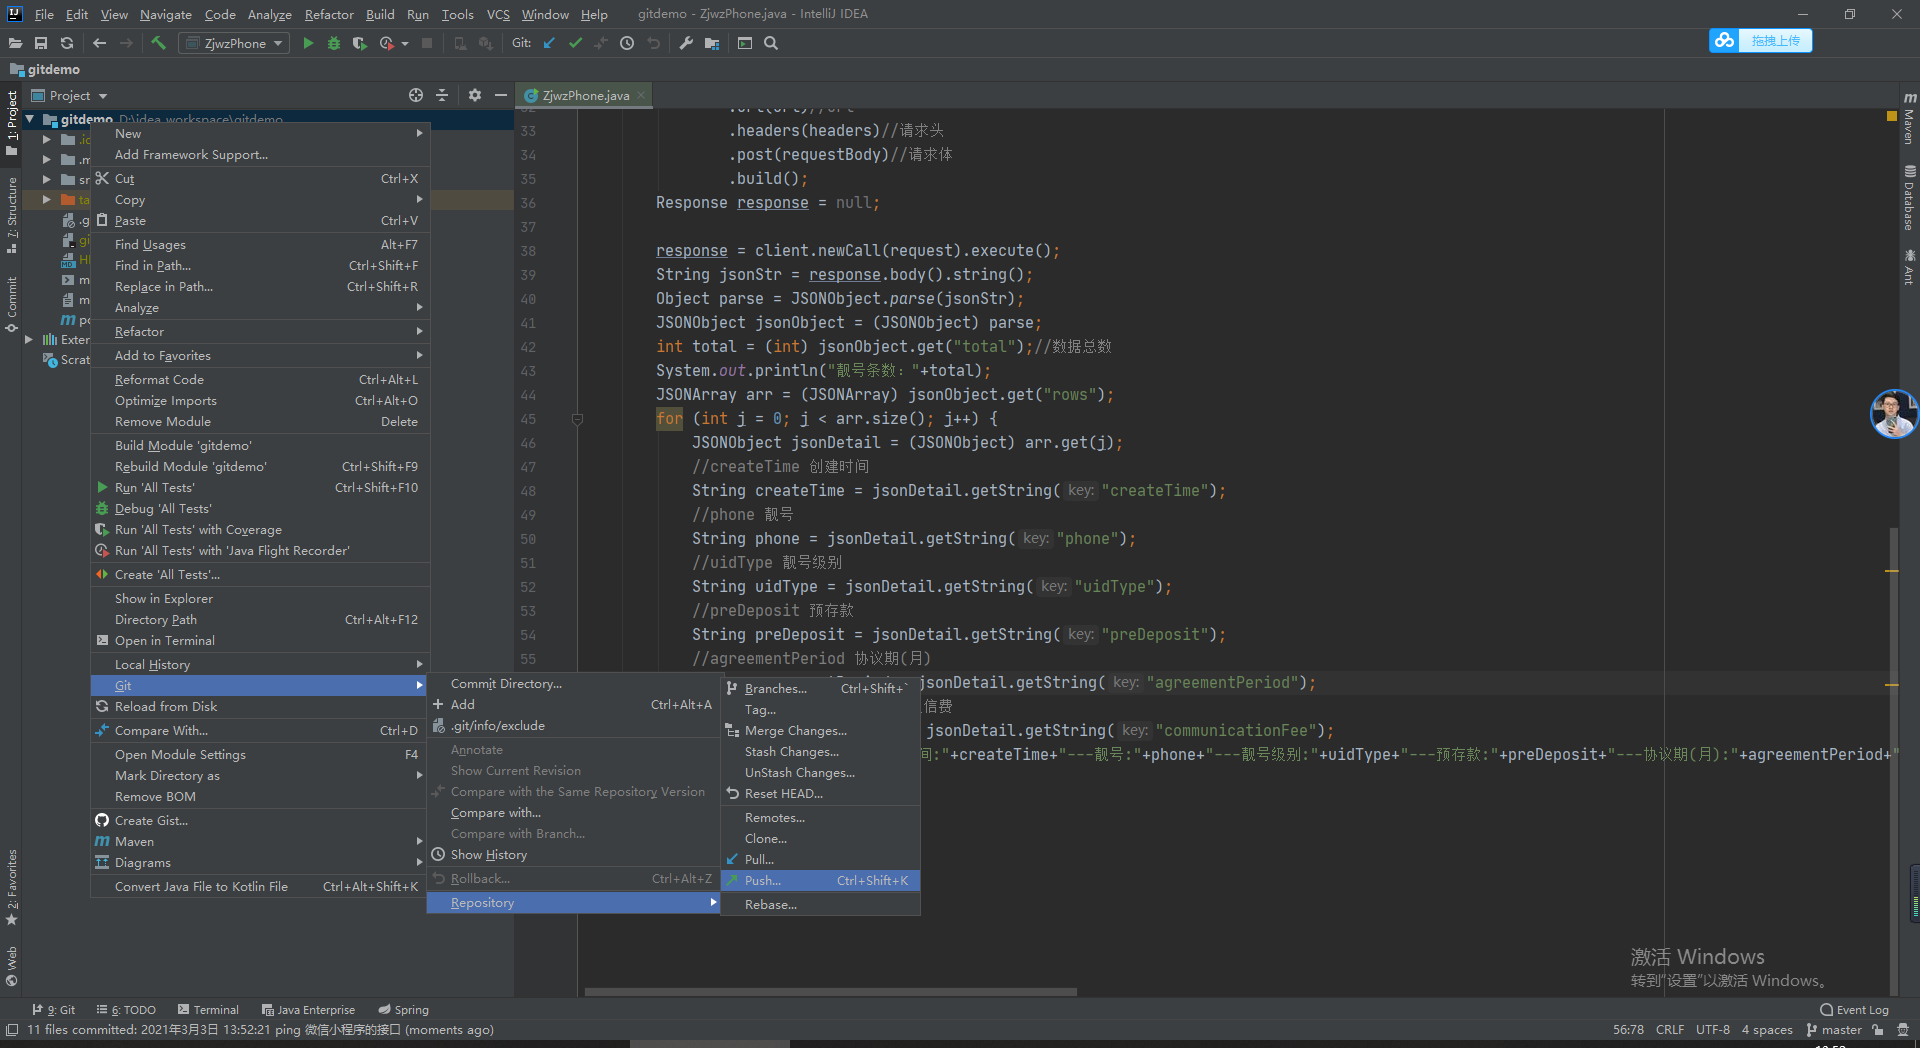Start debugging with the green bug icon
This screenshot has width=1920, height=1048.
334,43
